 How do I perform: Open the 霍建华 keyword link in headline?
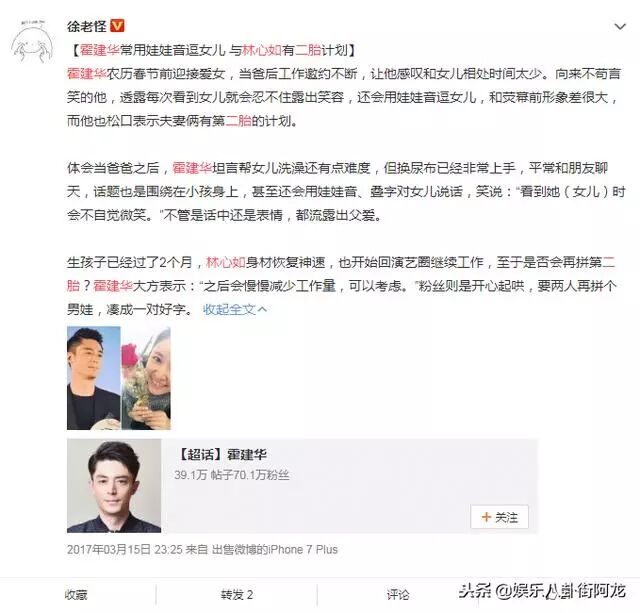tap(100, 50)
